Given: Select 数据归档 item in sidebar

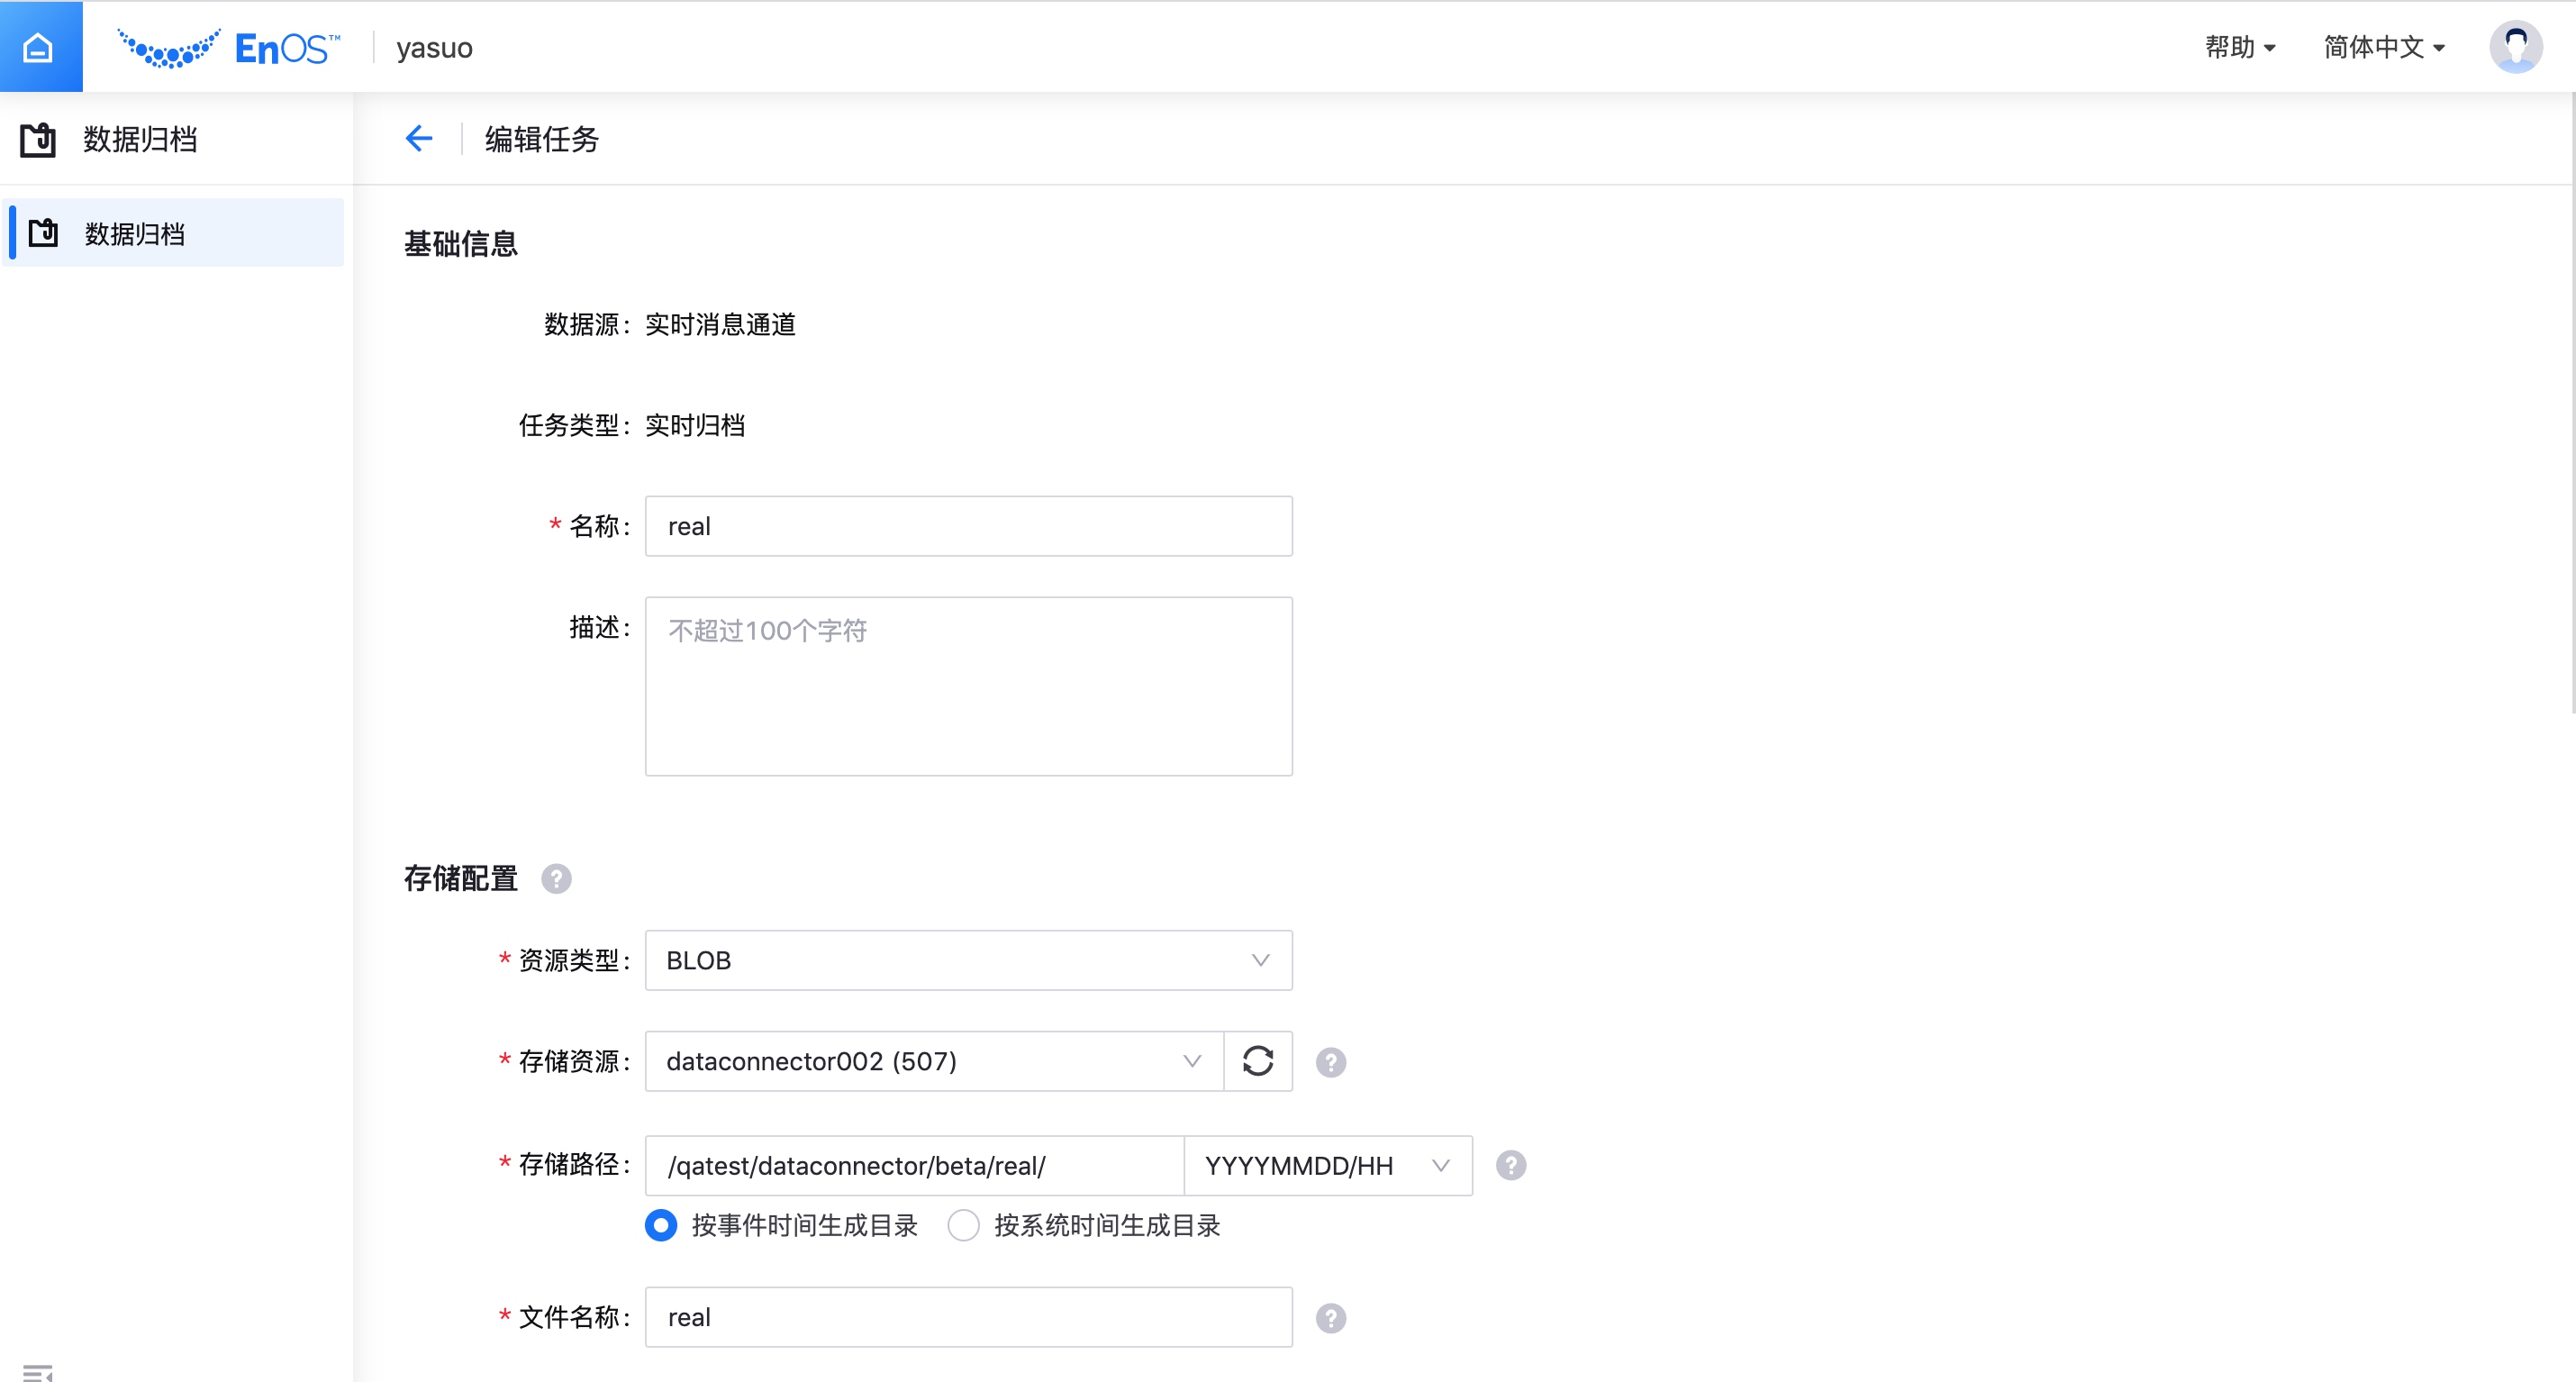Looking at the screenshot, I should coord(176,233).
